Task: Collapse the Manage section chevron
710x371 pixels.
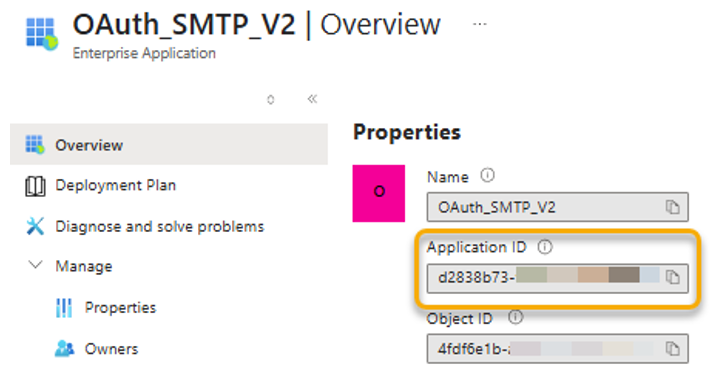Action: [x=35, y=265]
